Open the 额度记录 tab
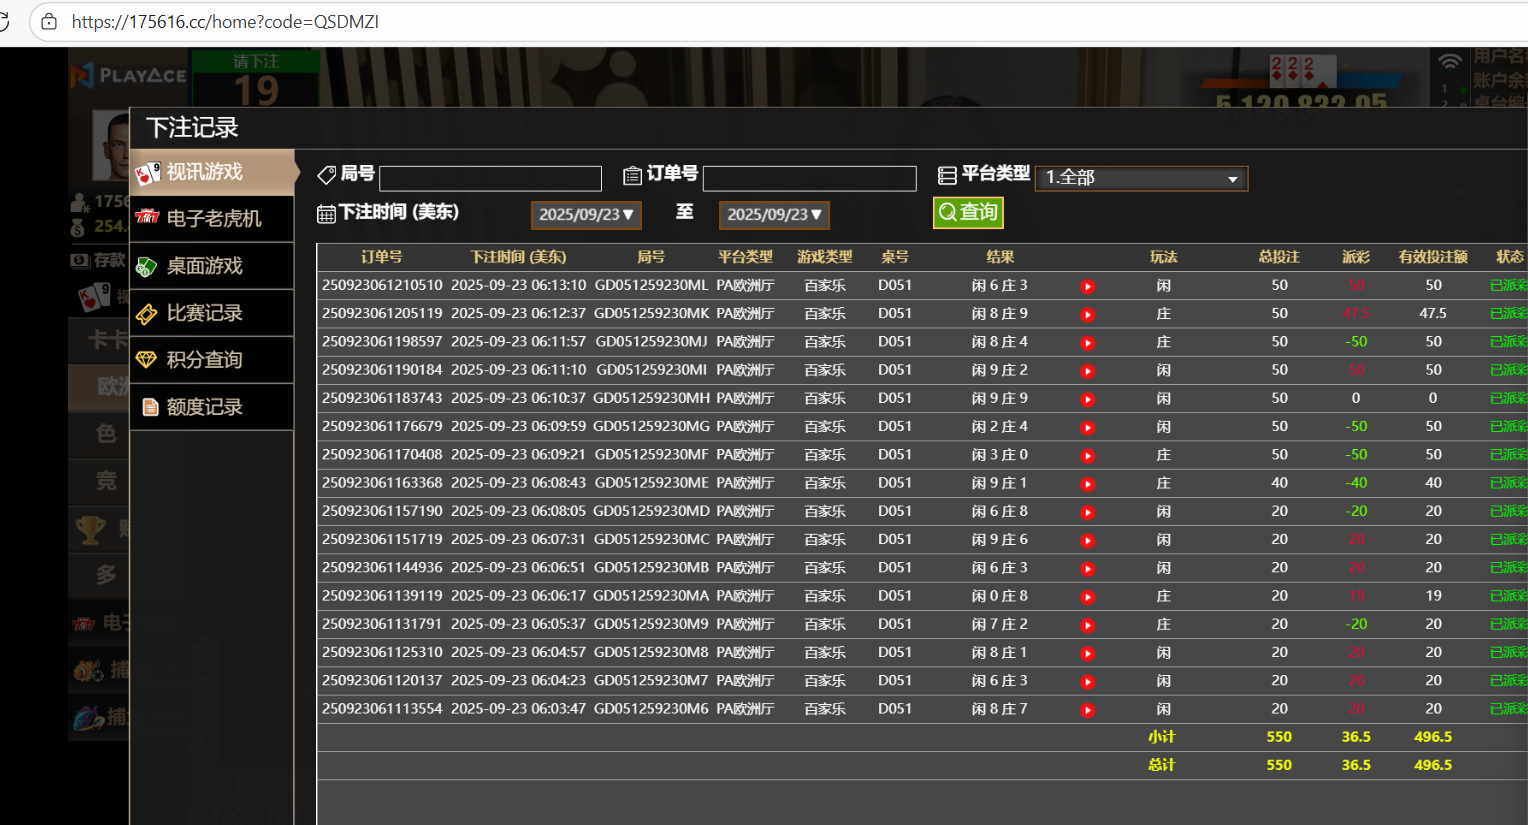This screenshot has height=825, width=1528. pyautogui.click(x=213, y=407)
